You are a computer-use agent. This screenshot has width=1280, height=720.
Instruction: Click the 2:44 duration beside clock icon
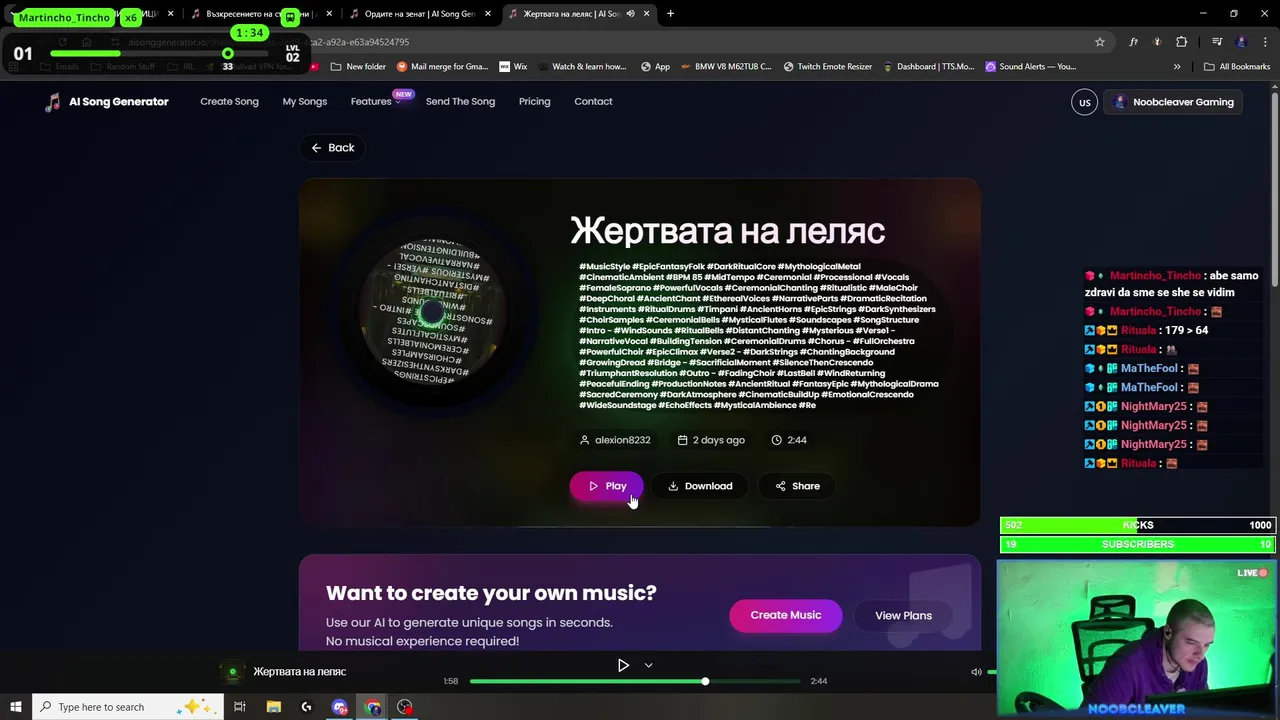pyautogui.click(x=797, y=440)
